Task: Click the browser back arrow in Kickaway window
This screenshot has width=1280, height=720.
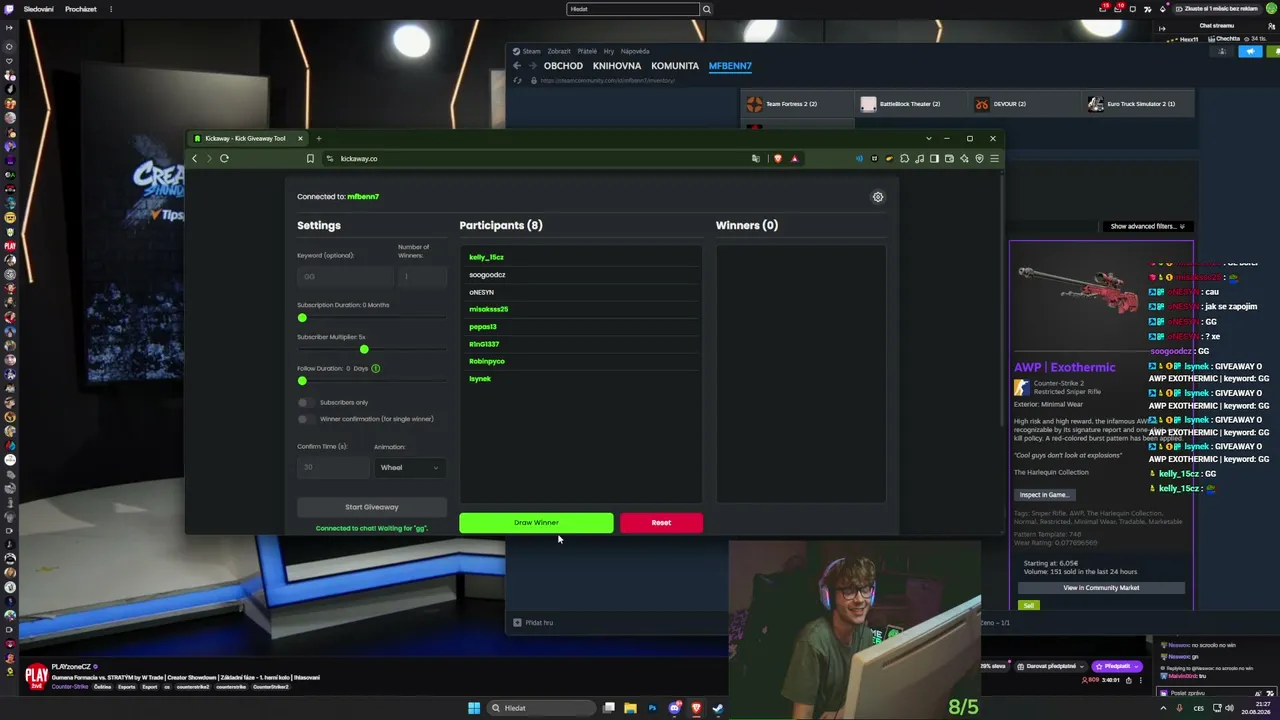Action: pos(195,158)
